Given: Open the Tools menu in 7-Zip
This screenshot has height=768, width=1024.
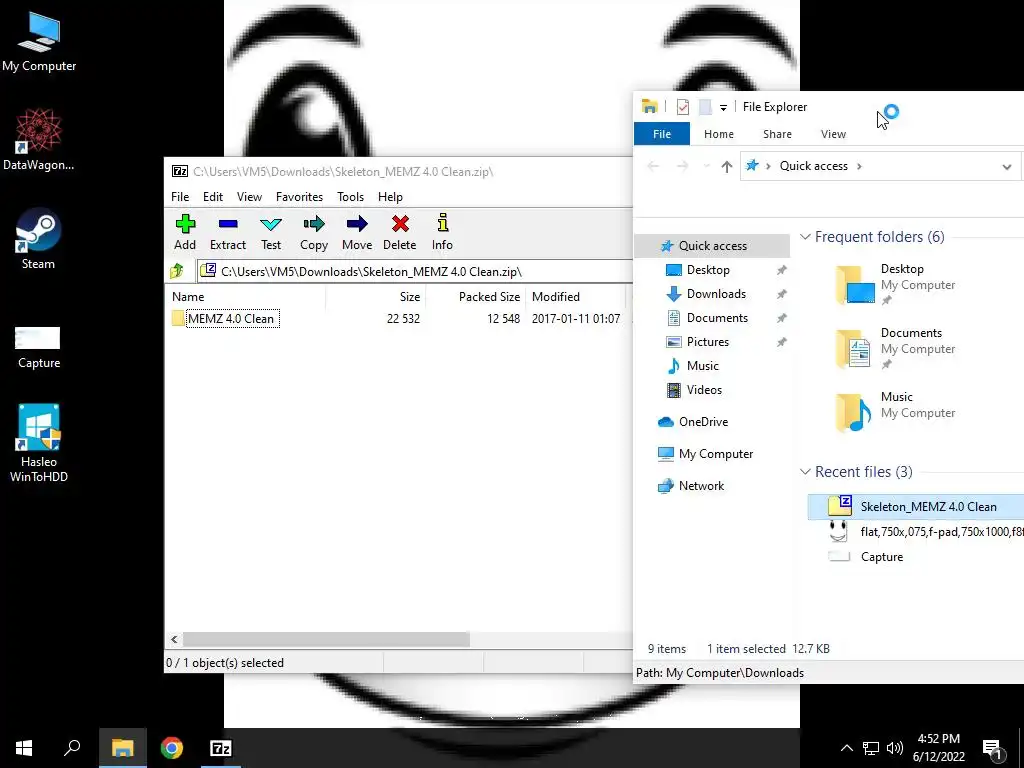Looking at the screenshot, I should click(x=351, y=197).
